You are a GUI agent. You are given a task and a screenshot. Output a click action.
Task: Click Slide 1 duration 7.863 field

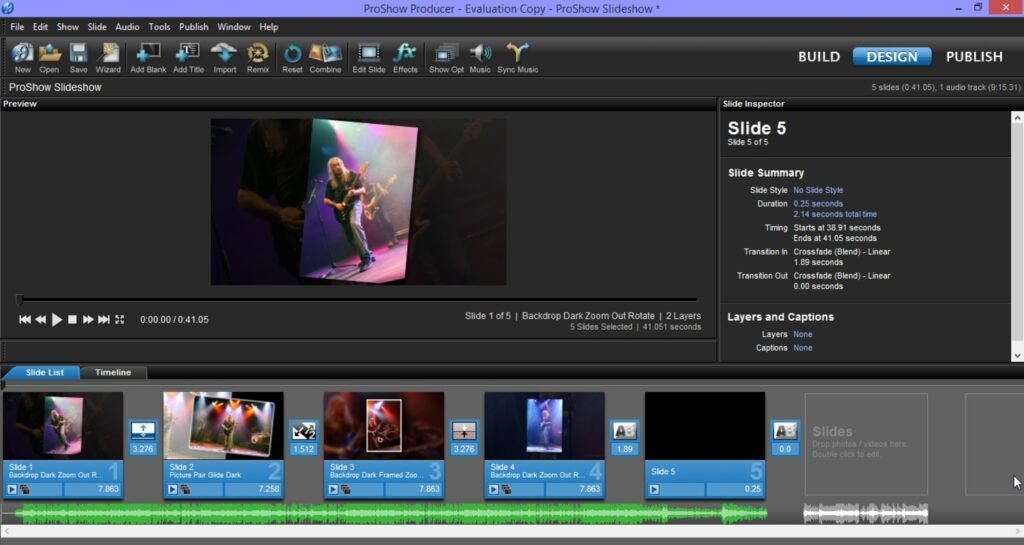tap(92, 489)
